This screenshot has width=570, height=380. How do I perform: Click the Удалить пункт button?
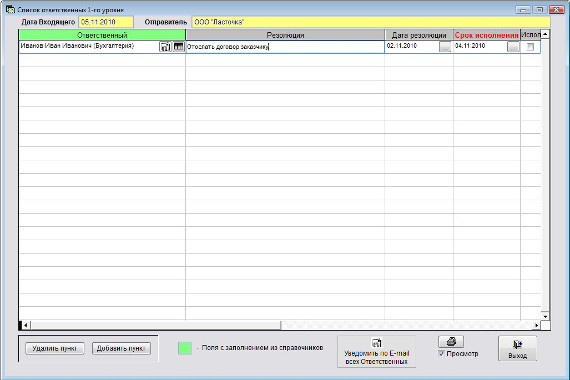[55, 348]
